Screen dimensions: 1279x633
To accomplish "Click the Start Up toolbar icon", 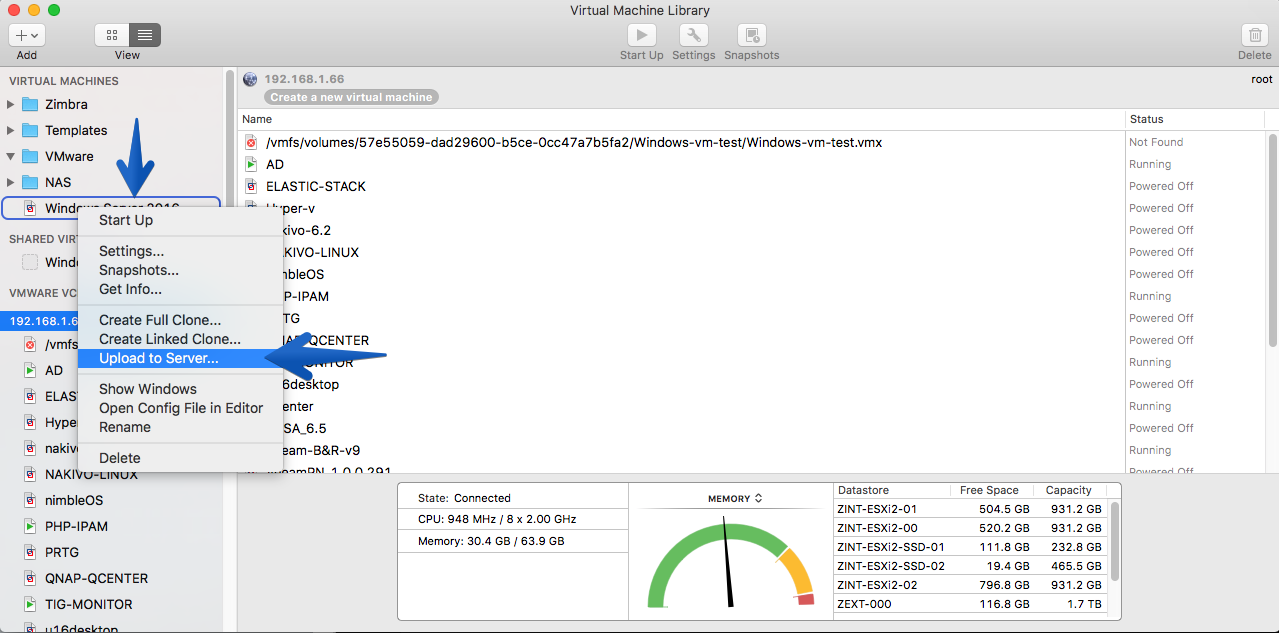I will 641,35.
